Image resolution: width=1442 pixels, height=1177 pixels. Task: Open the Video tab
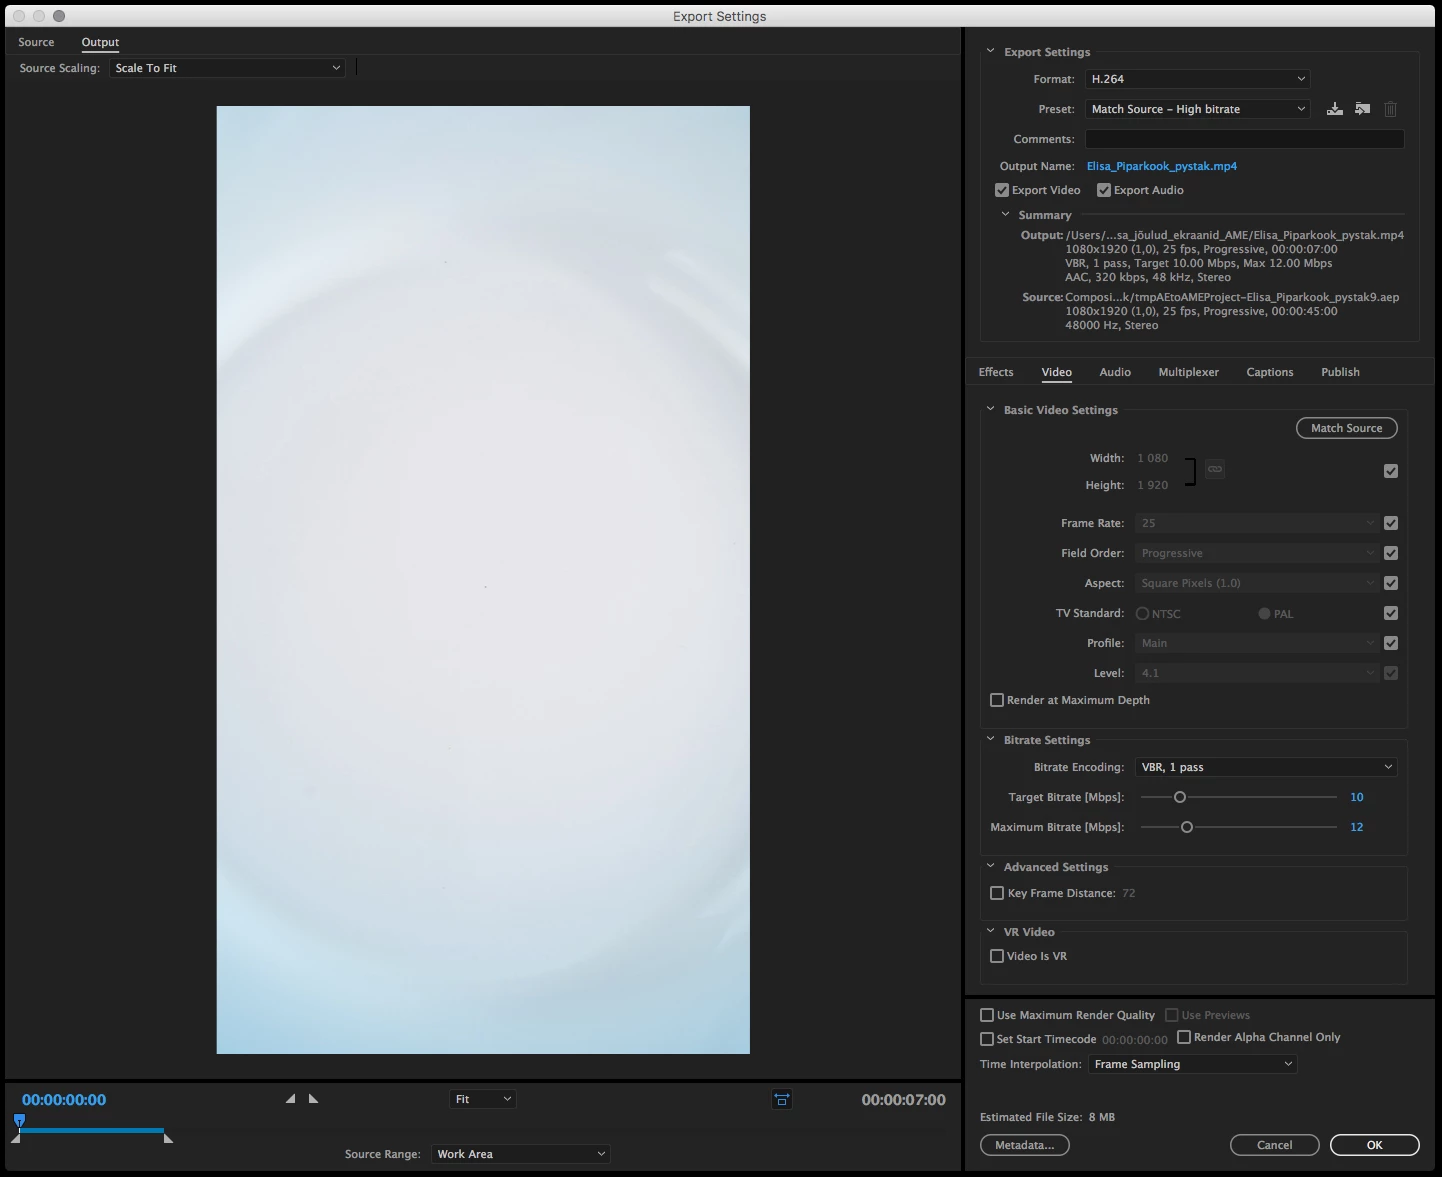[x=1056, y=372]
